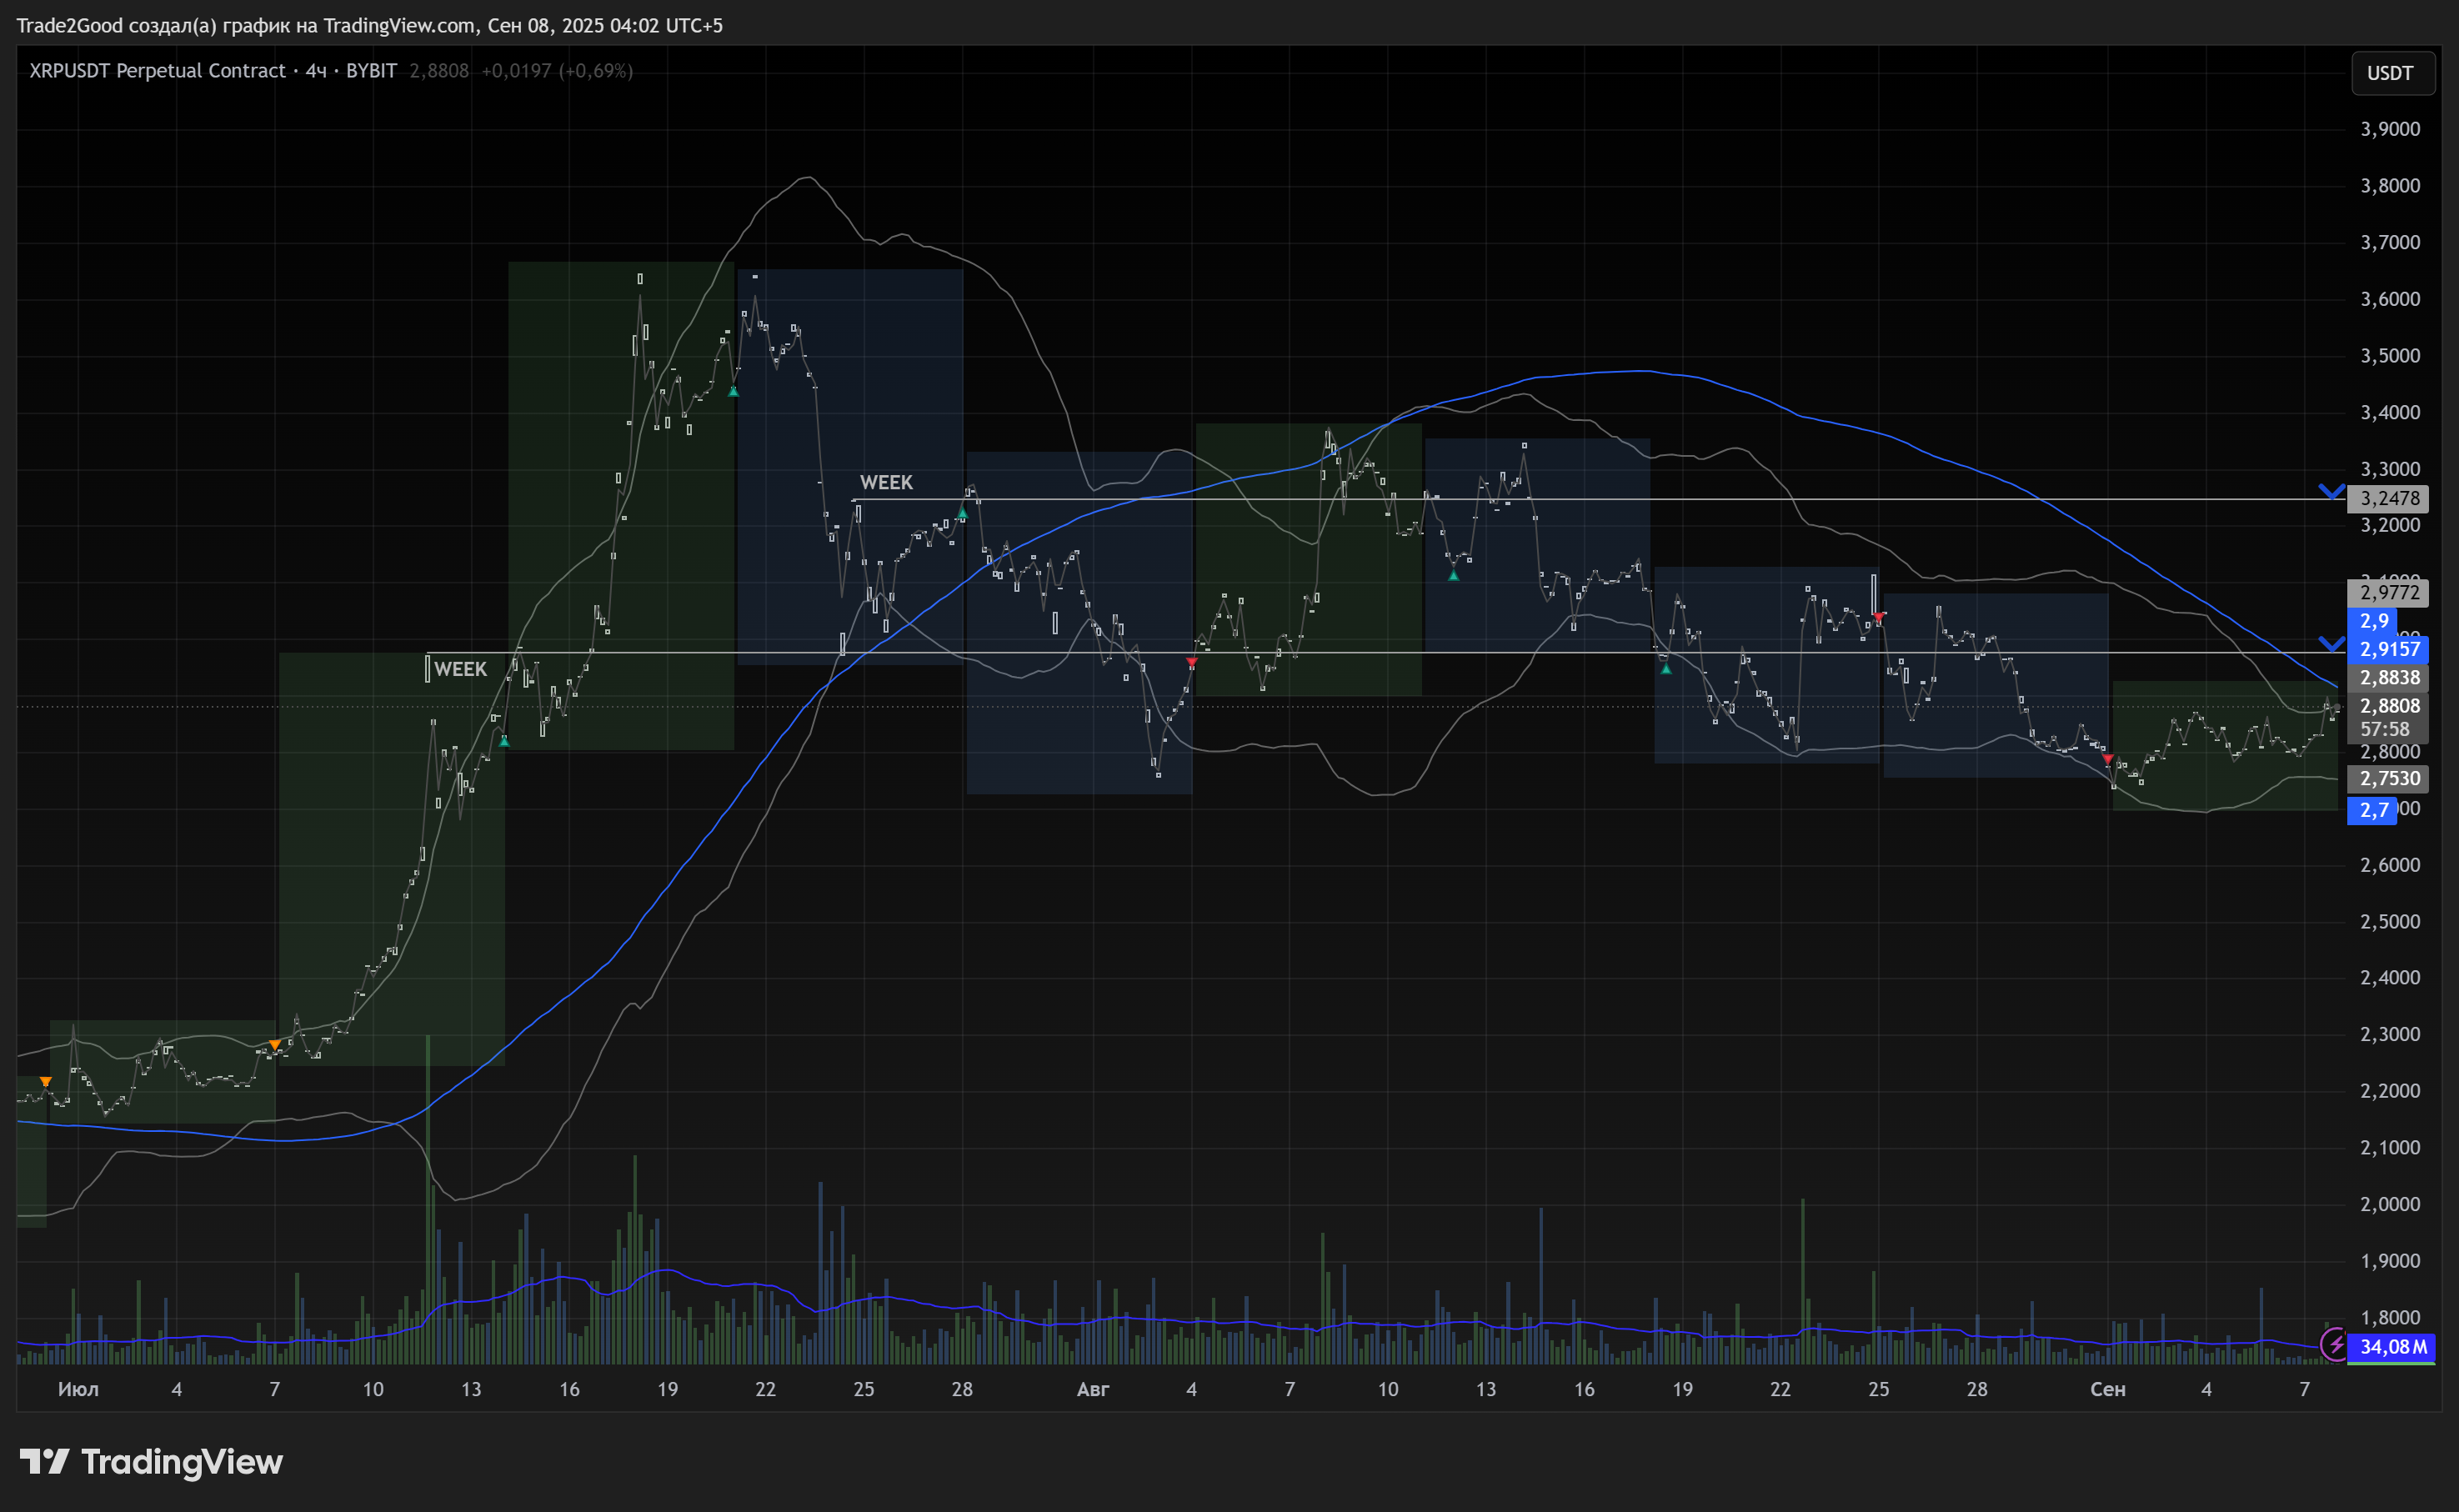2459x1512 pixels.
Task: Click the orange triangle marker near July 7
Action: click(x=275, y=1045)
